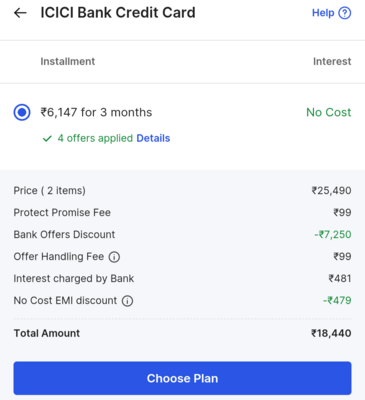Open the Help question mark icon
Image resolution: width=365 pixels, height=400 pixels.
[345, 13]
